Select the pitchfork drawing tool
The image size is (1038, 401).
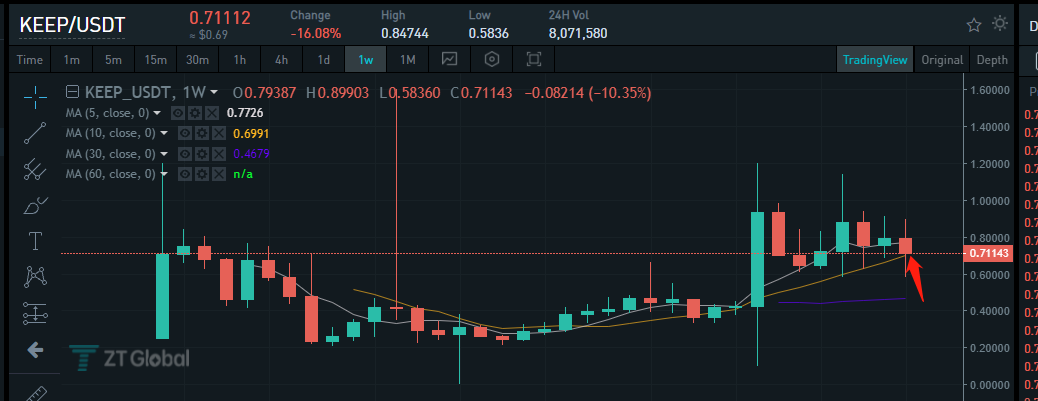(35, 169)
